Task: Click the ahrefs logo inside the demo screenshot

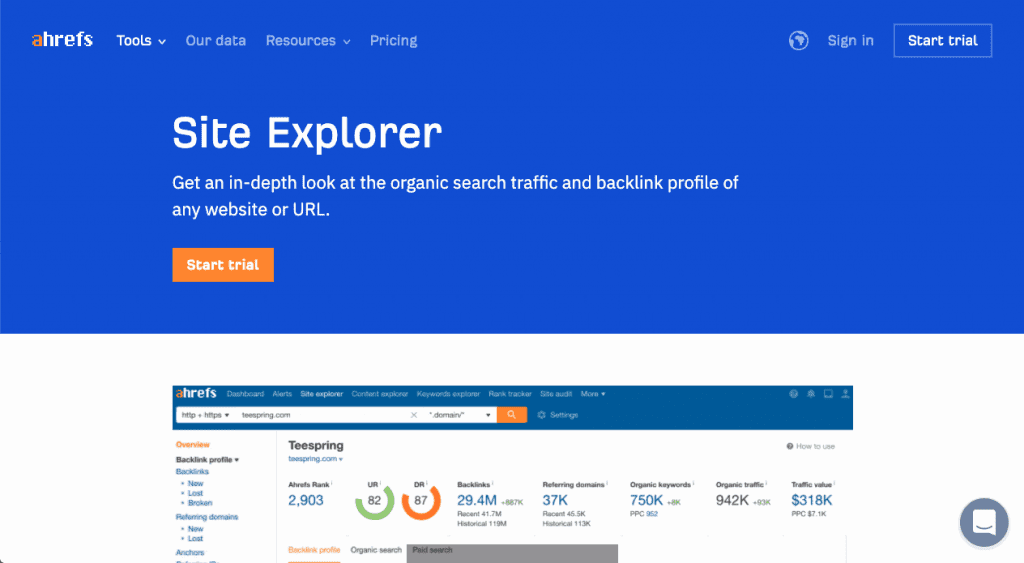Action: (x=196, y=393)
